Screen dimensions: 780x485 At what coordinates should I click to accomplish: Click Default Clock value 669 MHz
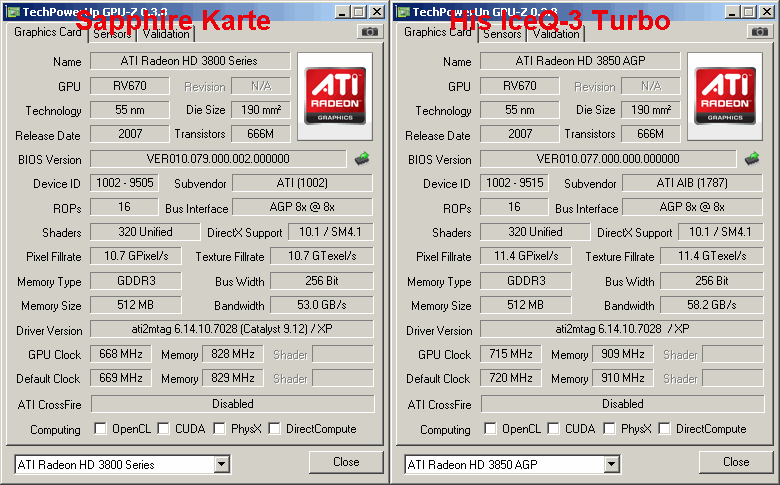120,378
